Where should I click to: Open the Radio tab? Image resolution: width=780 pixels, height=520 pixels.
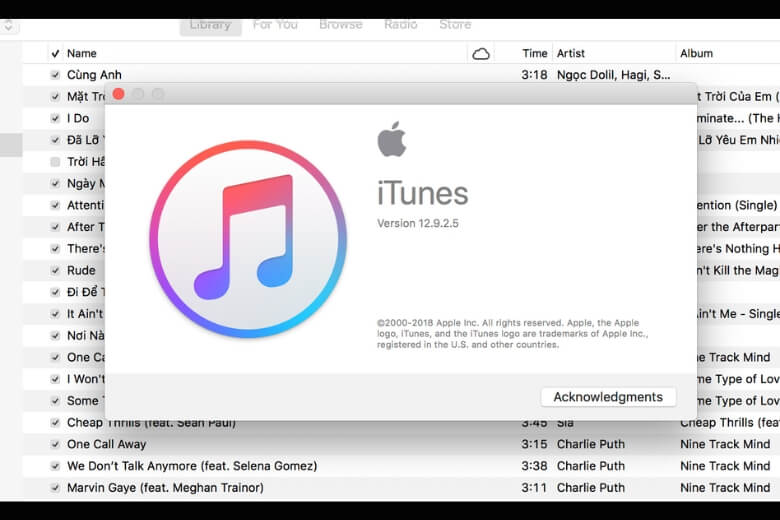[400, 25]
